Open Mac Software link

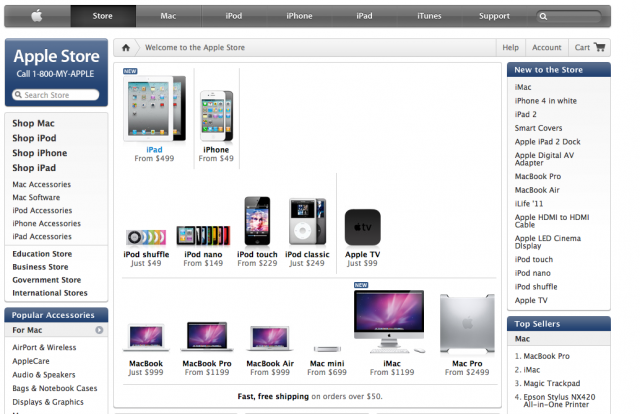pos(36,198)
